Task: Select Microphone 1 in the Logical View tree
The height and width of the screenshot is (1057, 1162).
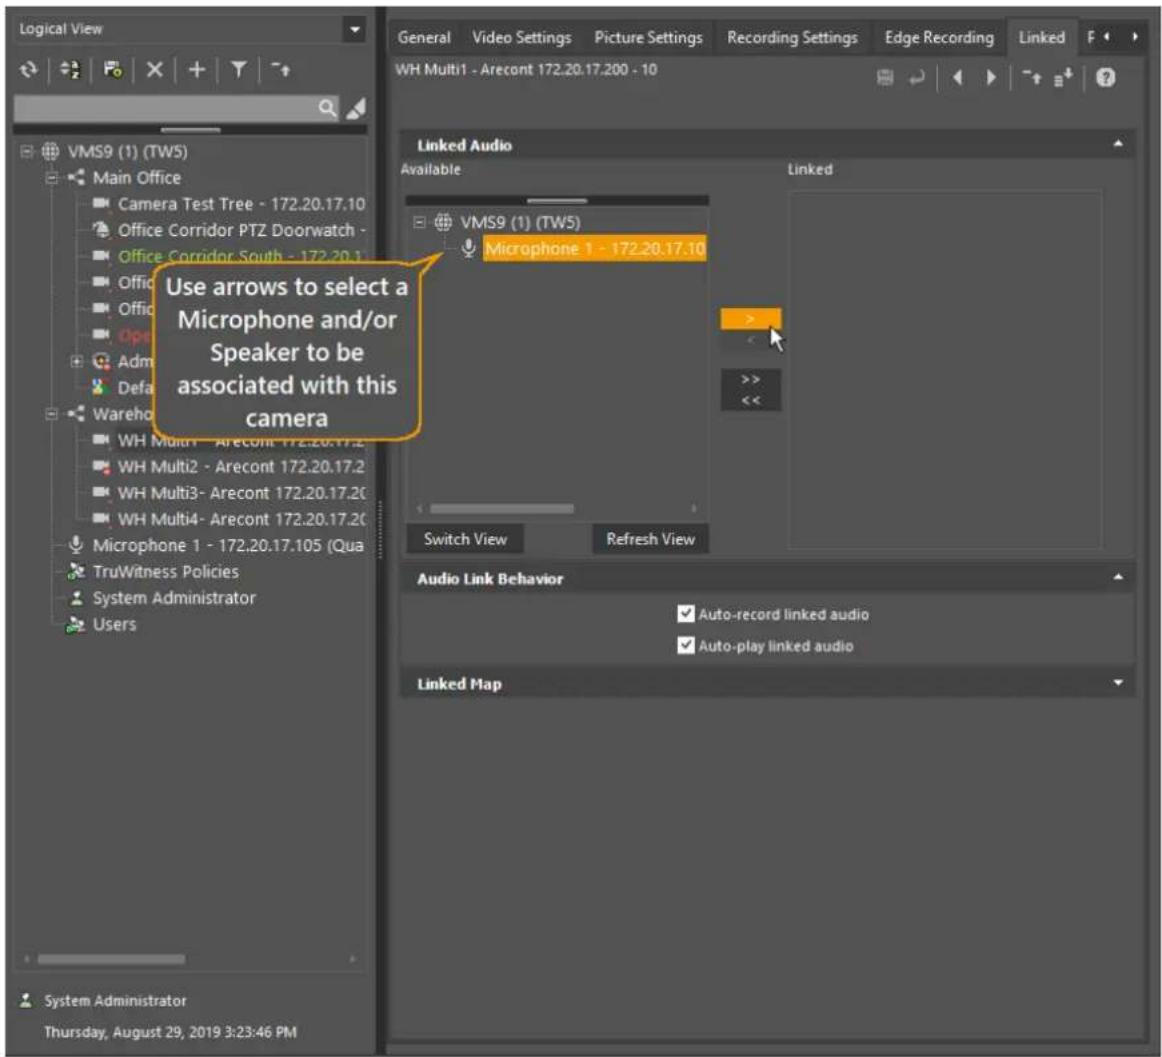Action: coord(228,546)
